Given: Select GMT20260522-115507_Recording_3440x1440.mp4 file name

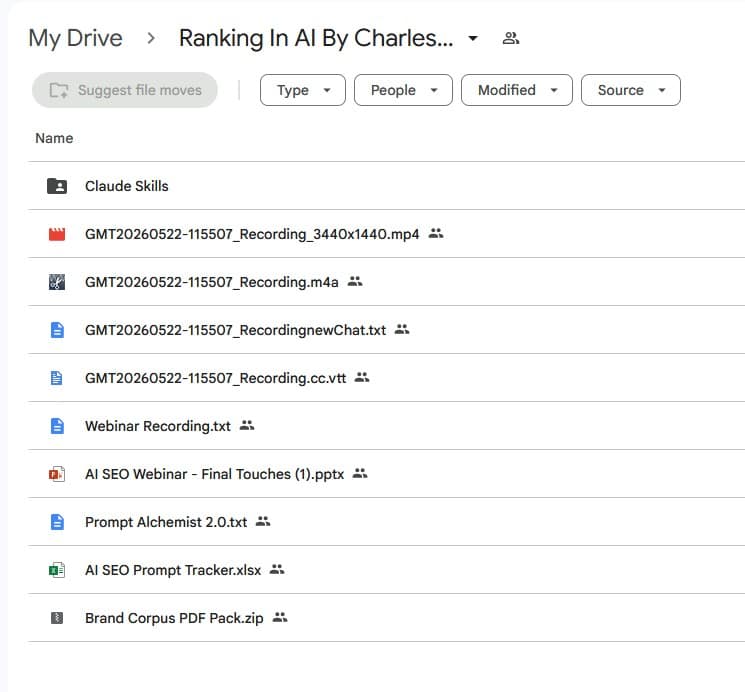Looking at the screenshot, I should click(252, 234).
